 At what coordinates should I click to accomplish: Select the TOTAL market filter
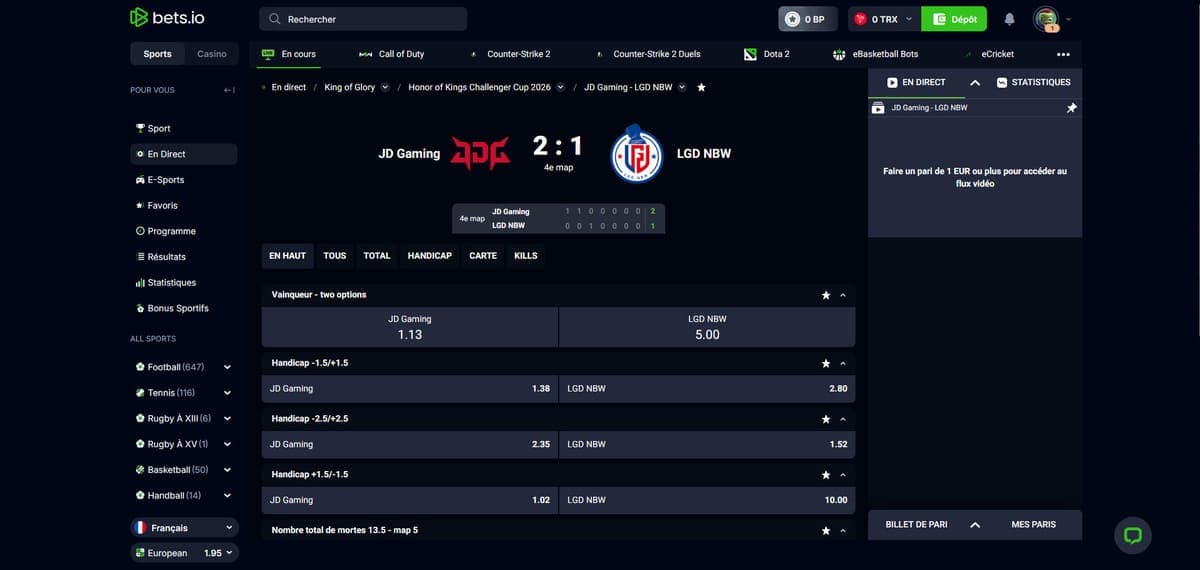coord(377,256)
